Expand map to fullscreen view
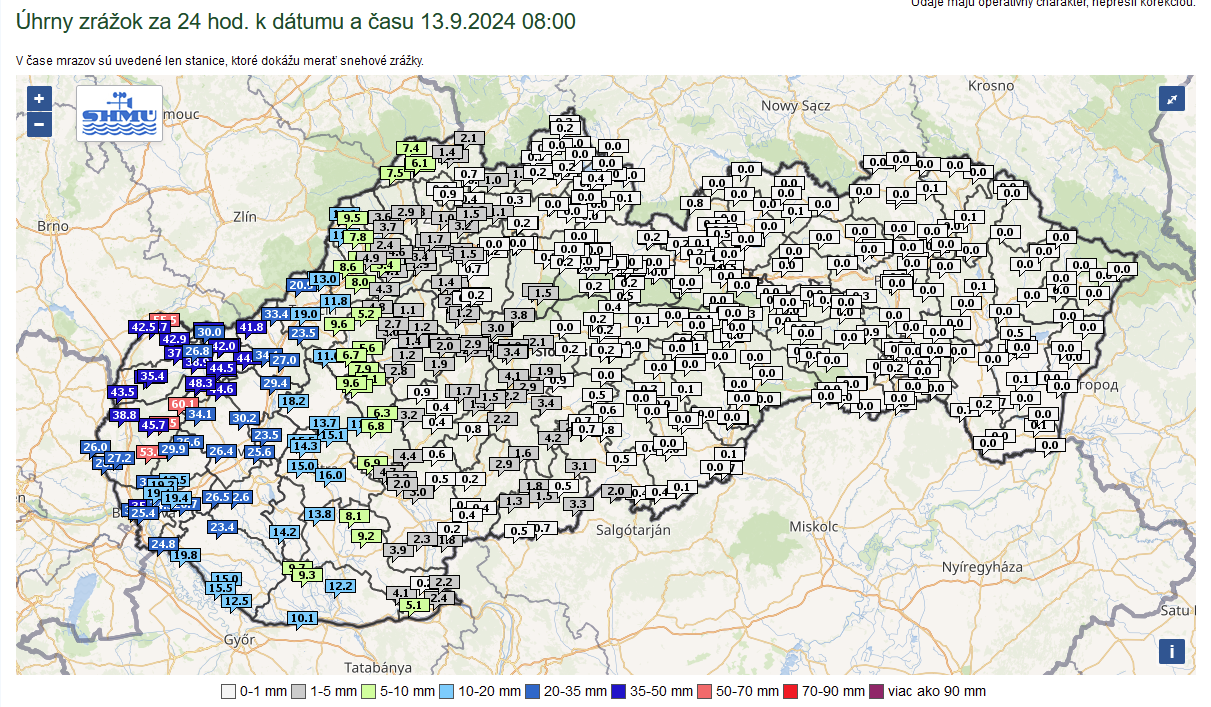 click(1171, 98)
